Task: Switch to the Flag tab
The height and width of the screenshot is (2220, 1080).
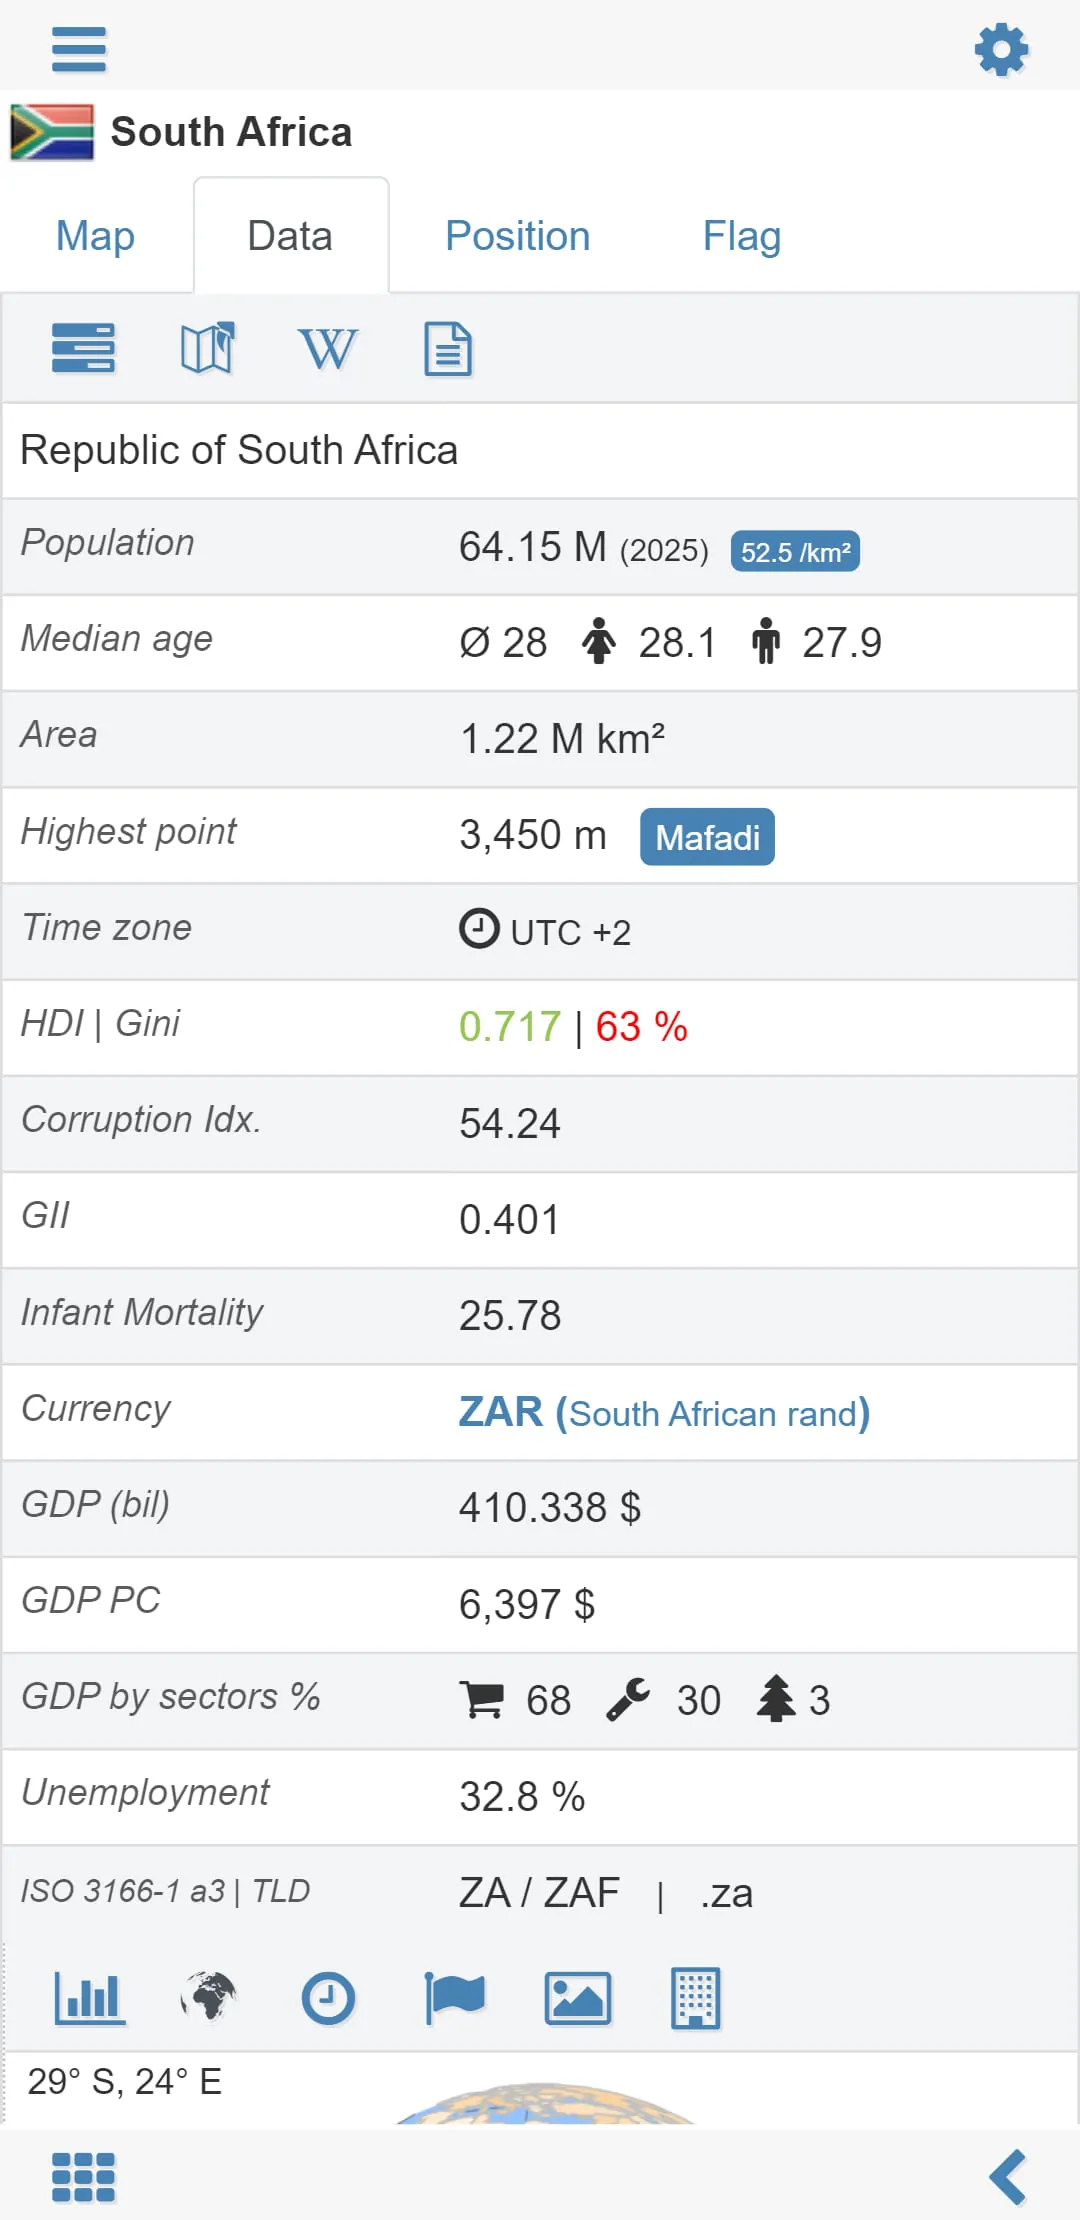Action: 741,236
